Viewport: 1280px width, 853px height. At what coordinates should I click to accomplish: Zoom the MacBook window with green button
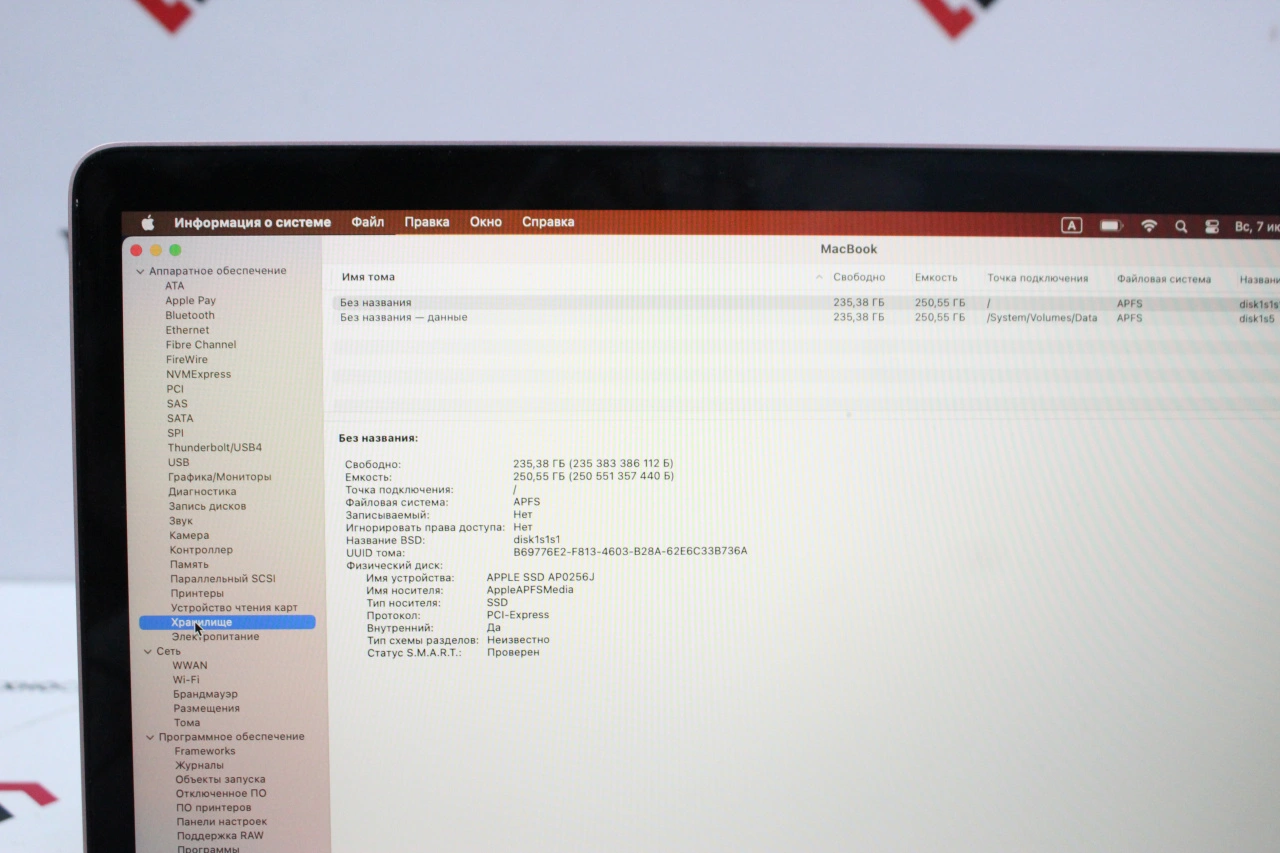coord(175,250)
